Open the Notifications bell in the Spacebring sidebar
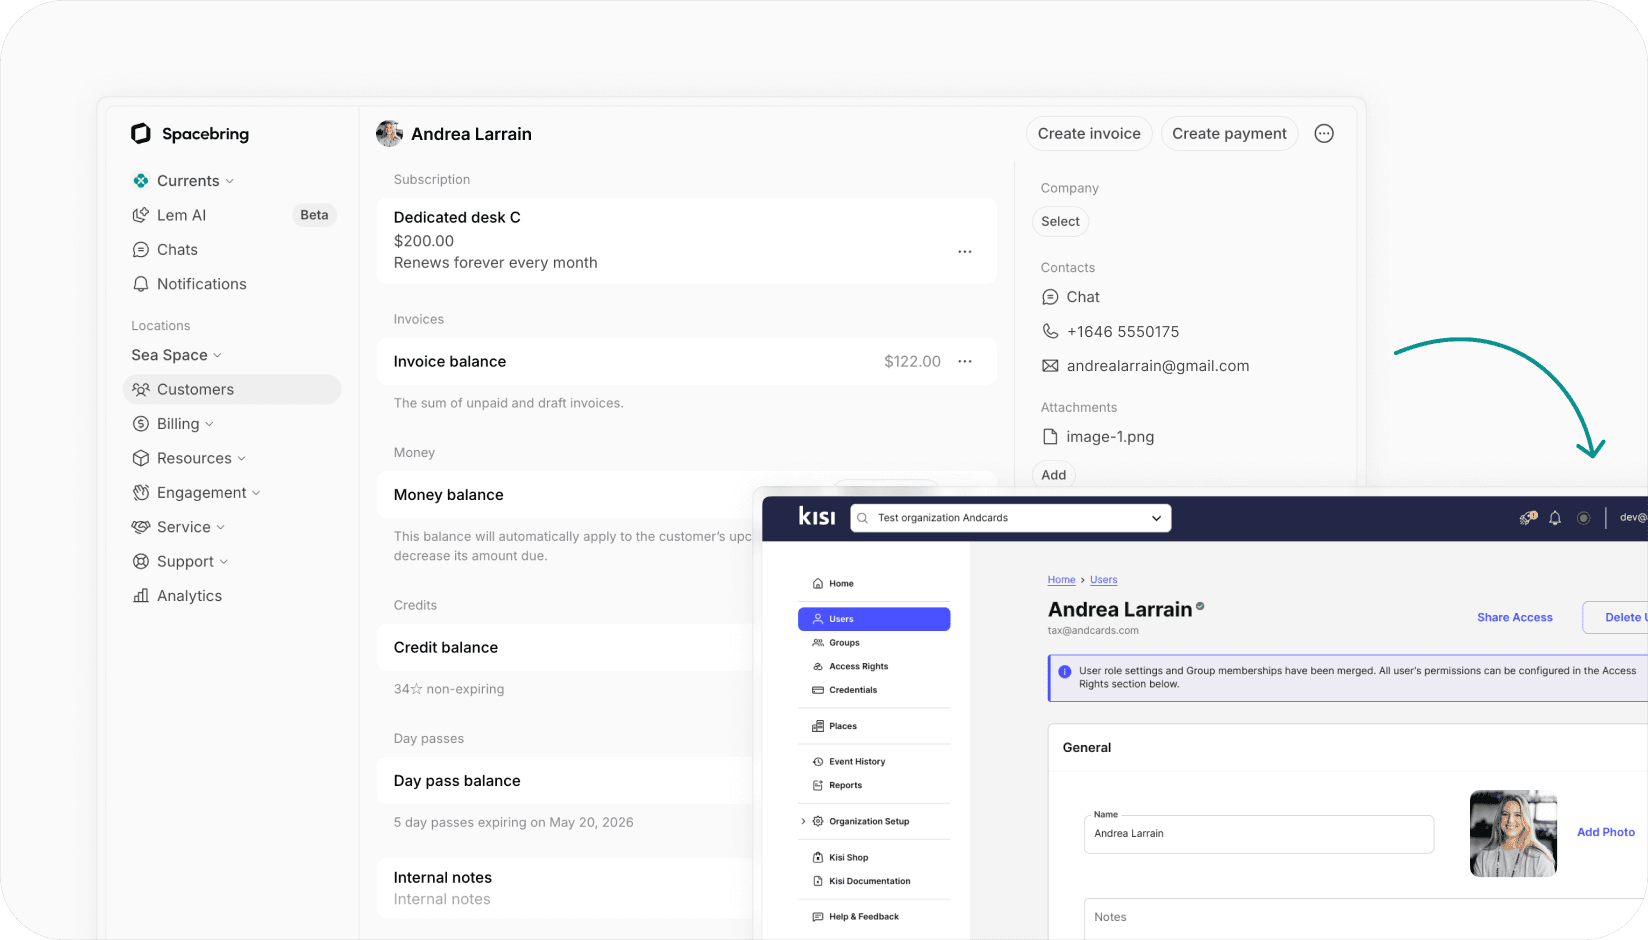The image size is (1648, 940). coord(141,284)
